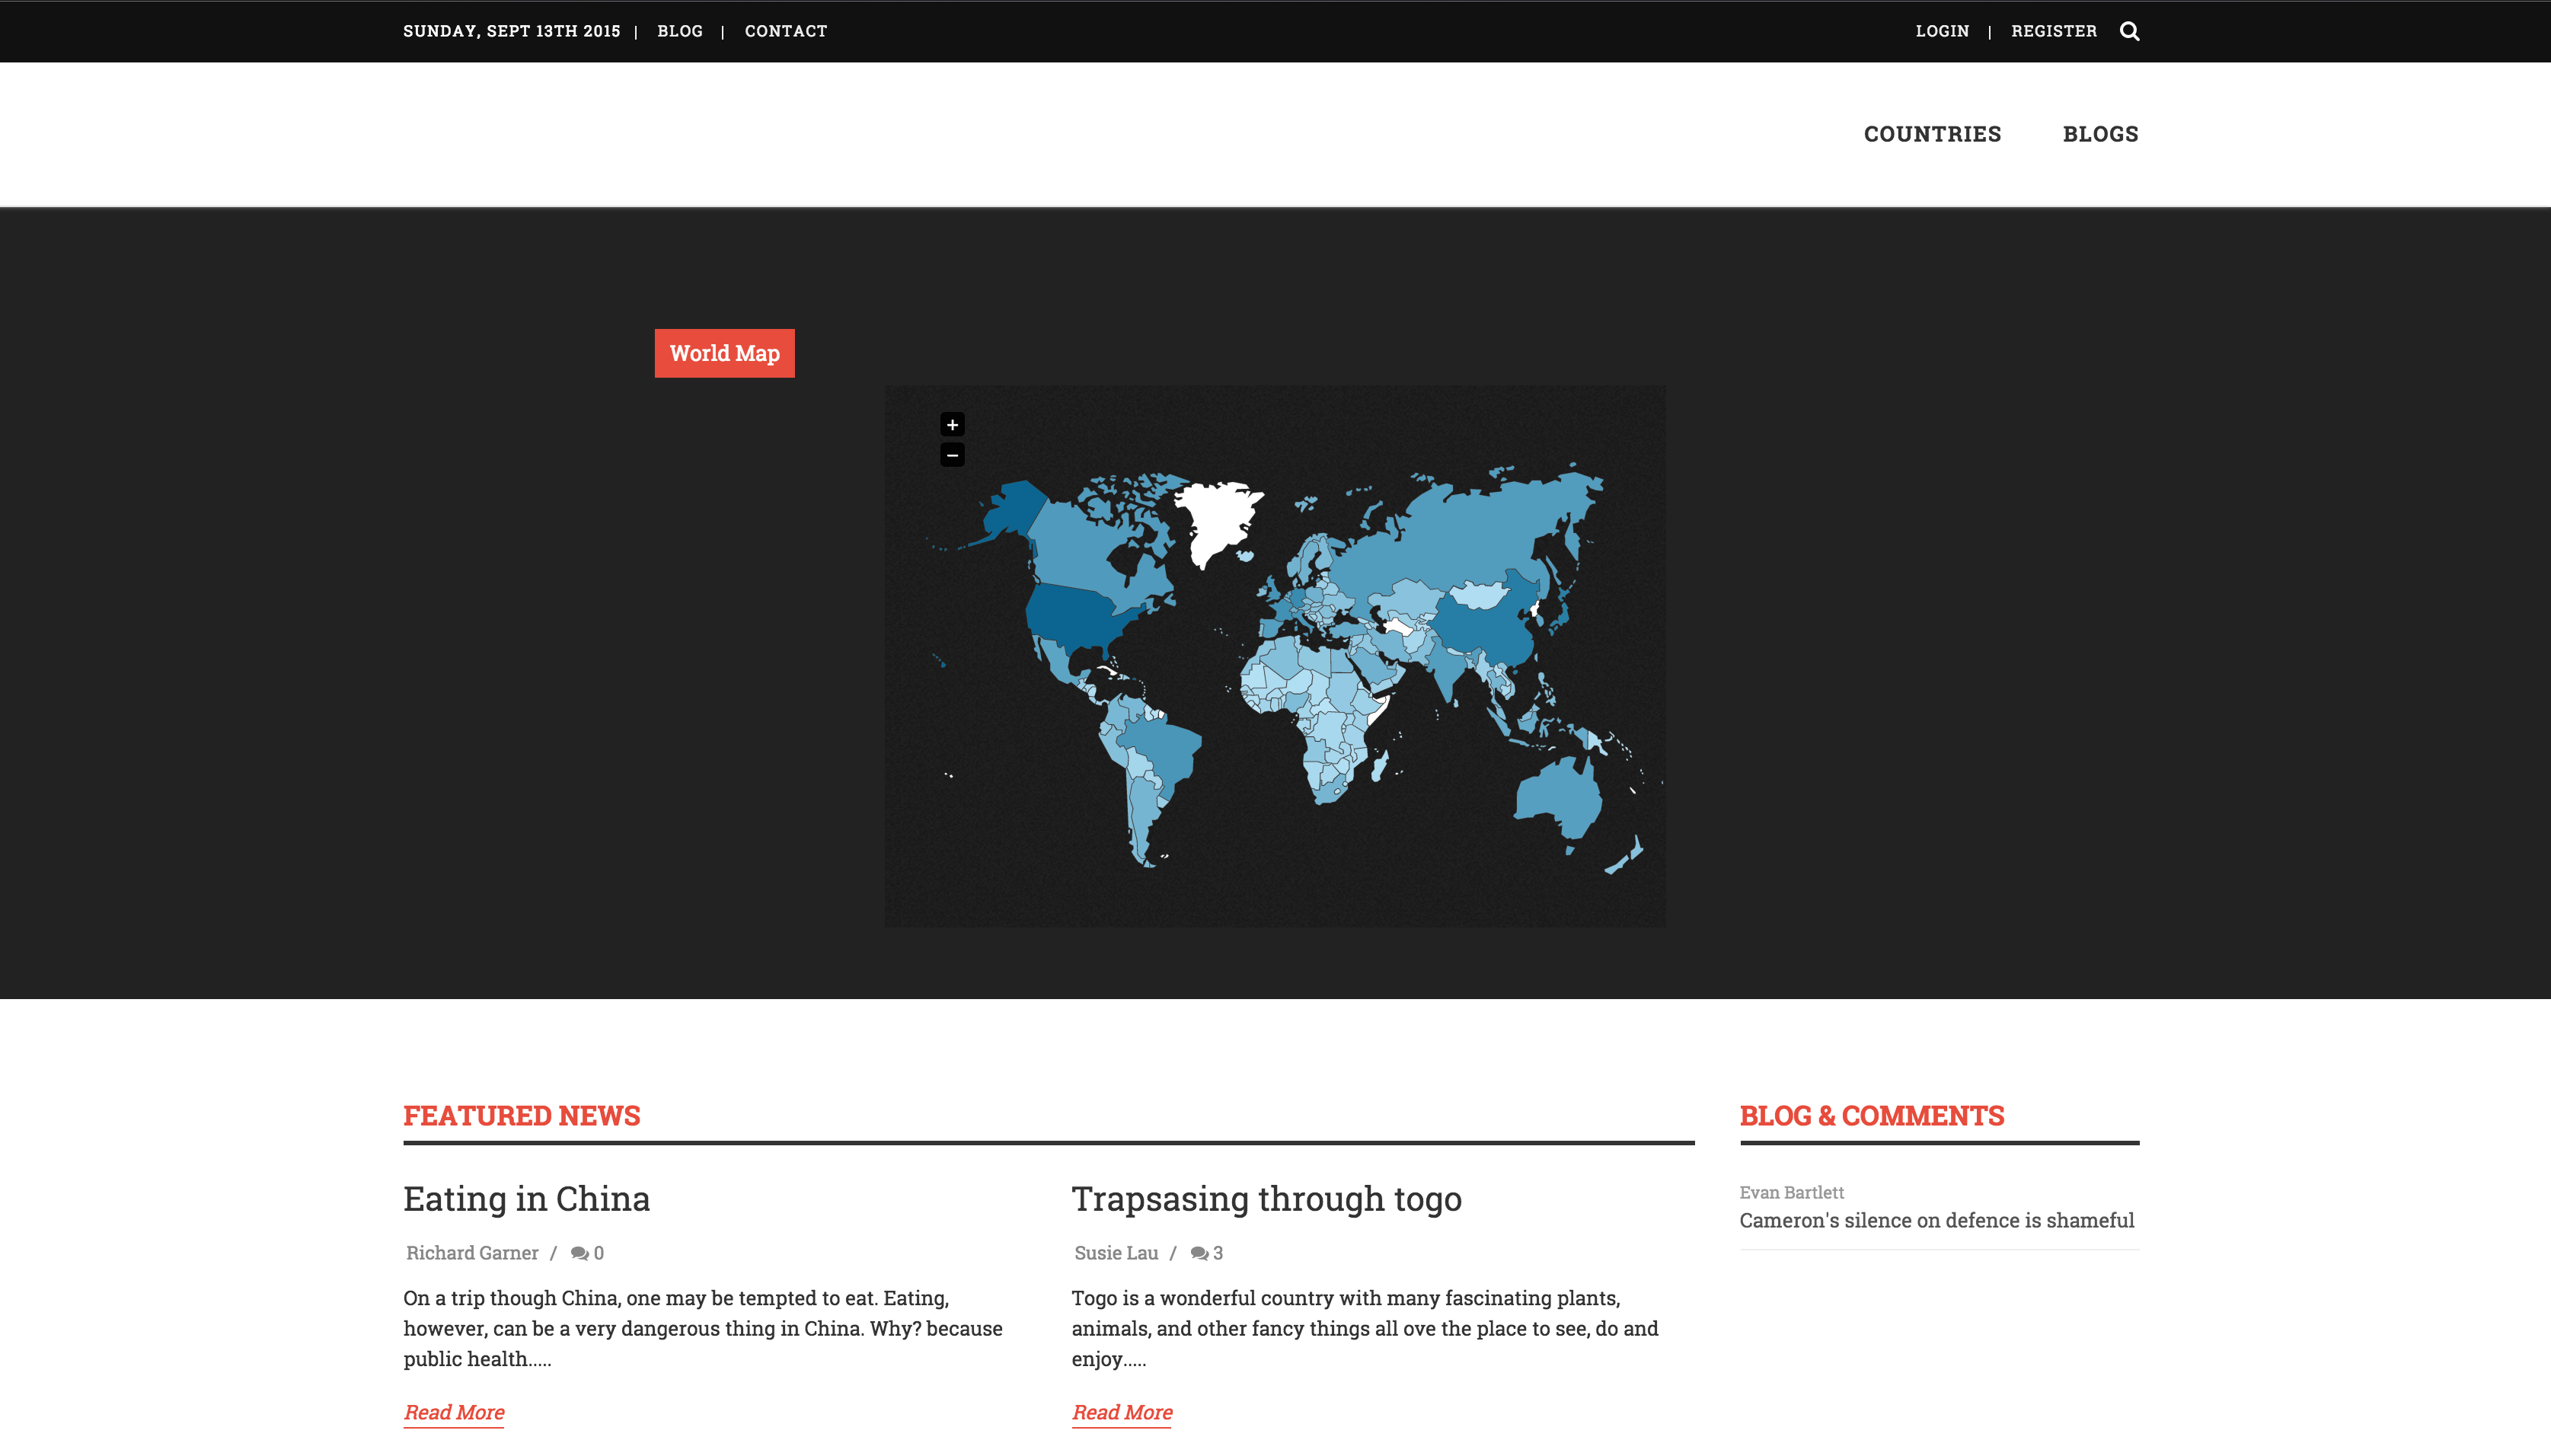This screenshot has width=2551, height=1456.
Task: Zoom out on the world map
Action: (x=952, y=456)
